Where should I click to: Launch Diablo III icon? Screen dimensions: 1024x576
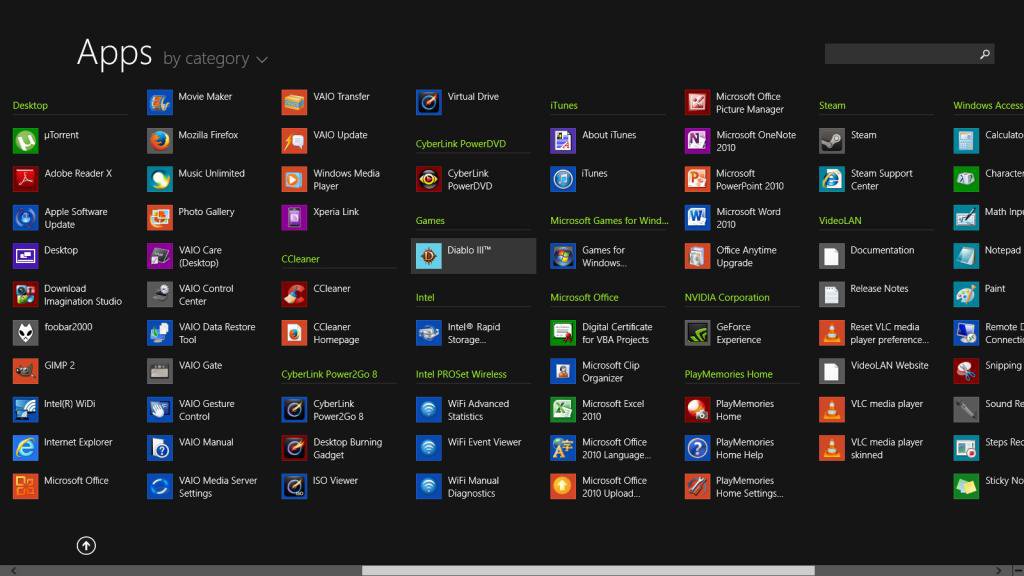[429, 256]
